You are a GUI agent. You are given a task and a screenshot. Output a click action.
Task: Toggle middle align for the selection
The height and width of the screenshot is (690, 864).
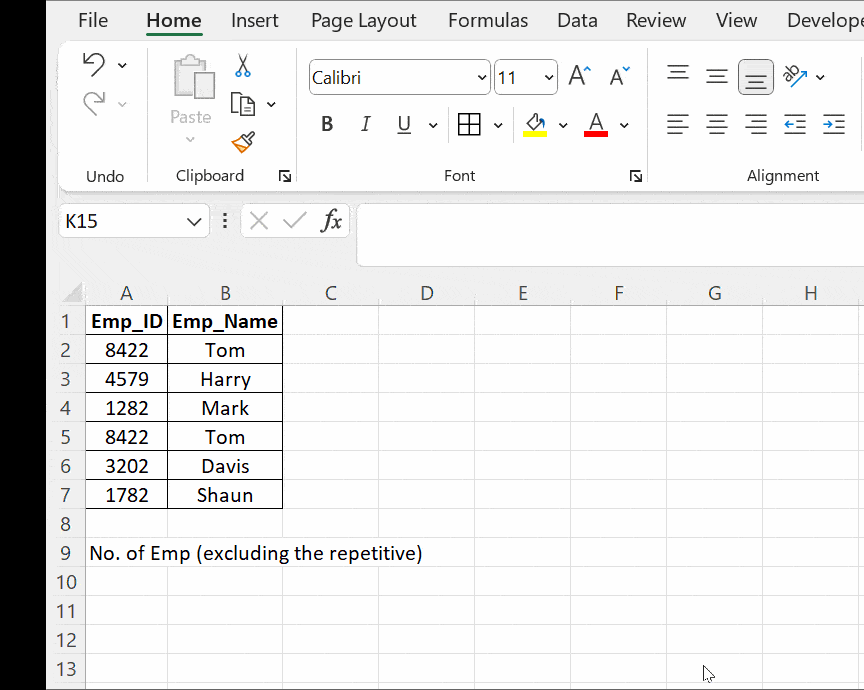point(716,75)
